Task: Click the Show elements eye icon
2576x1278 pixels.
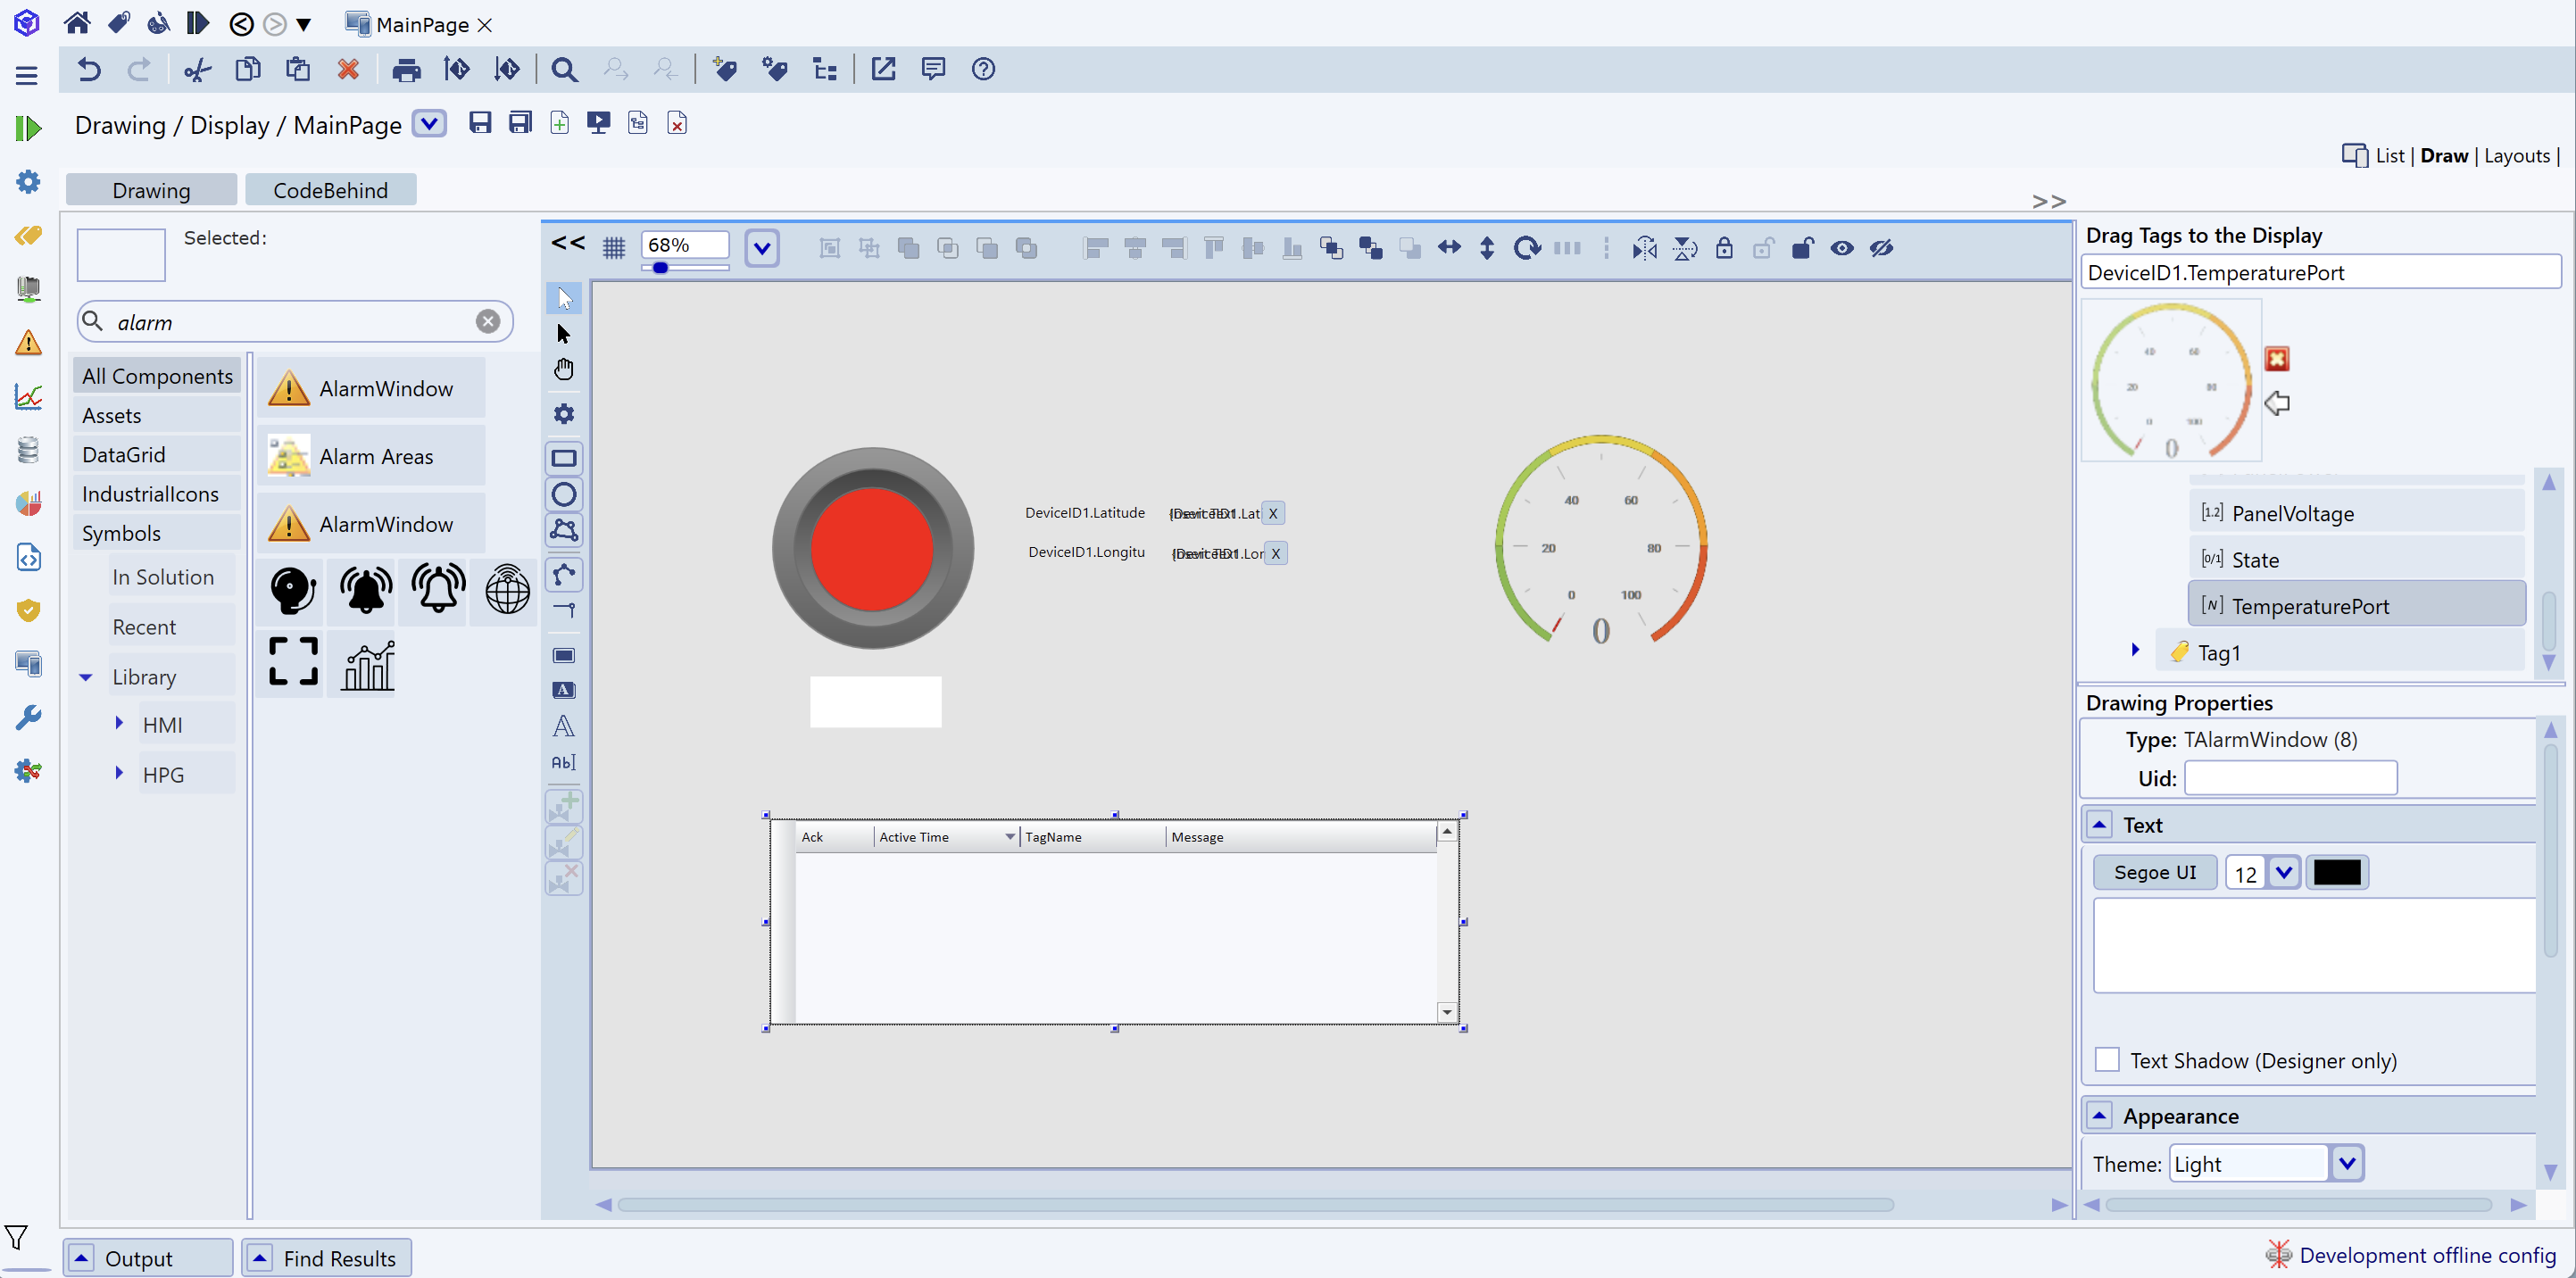Action: [x=1842, y=248]
